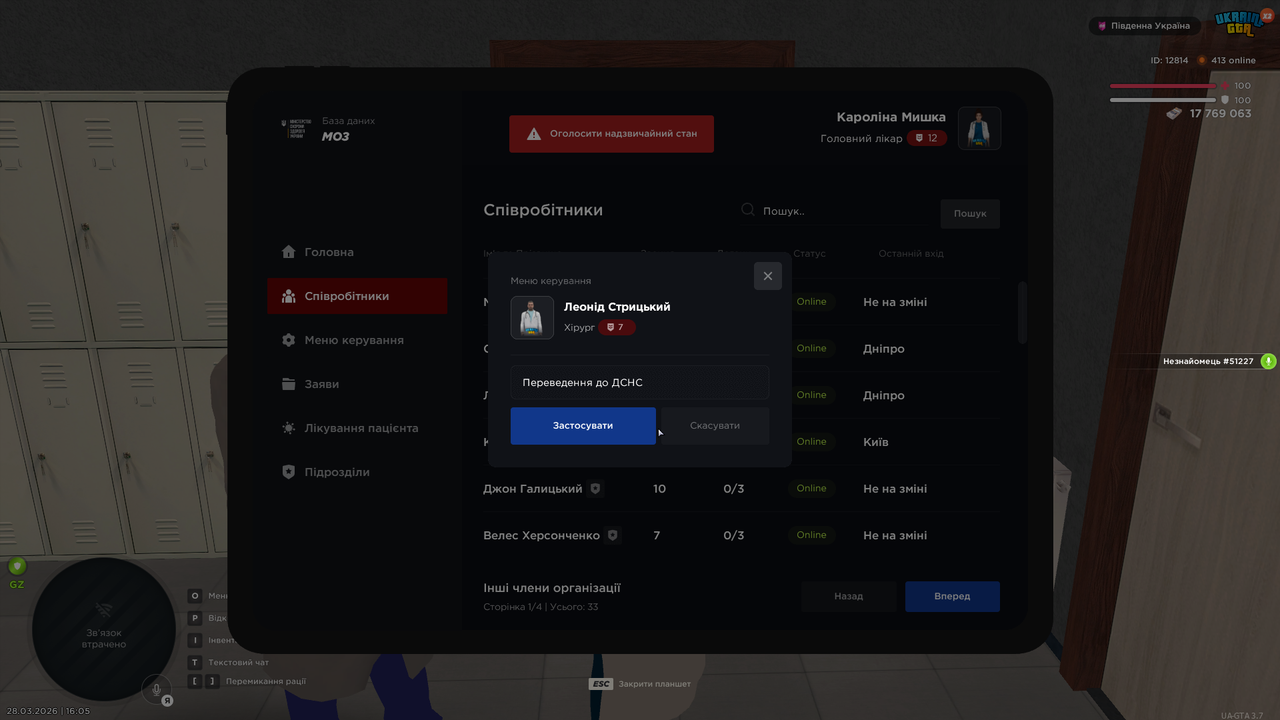Click the Лікування пацієнта sidebar icon
This screenshot has height=720, width=1280.
[x=289, y=428]
